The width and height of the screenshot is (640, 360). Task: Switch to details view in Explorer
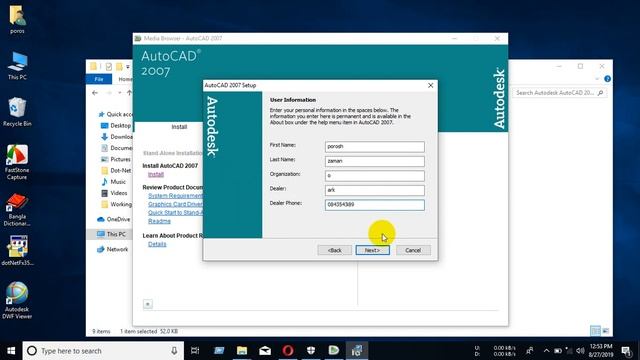tap(596, 331)
